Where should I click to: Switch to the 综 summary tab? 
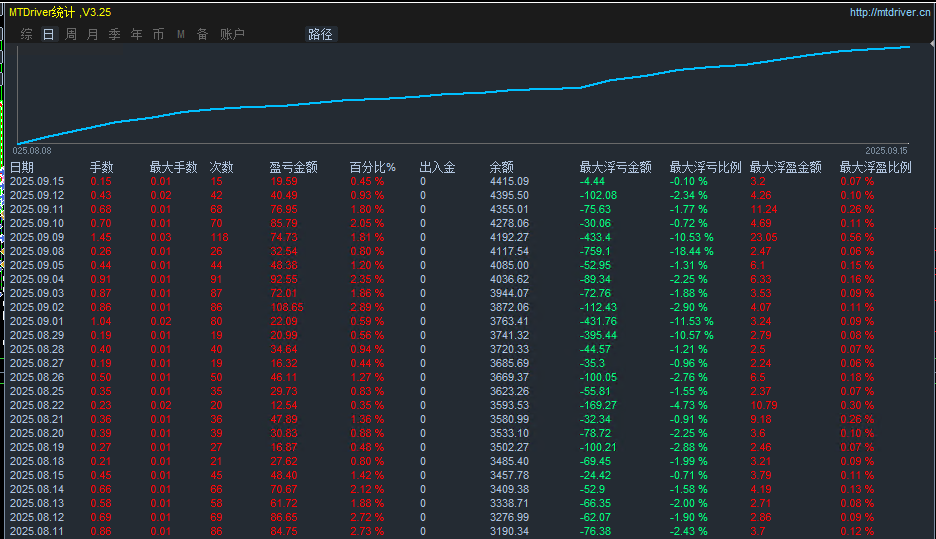26,34
